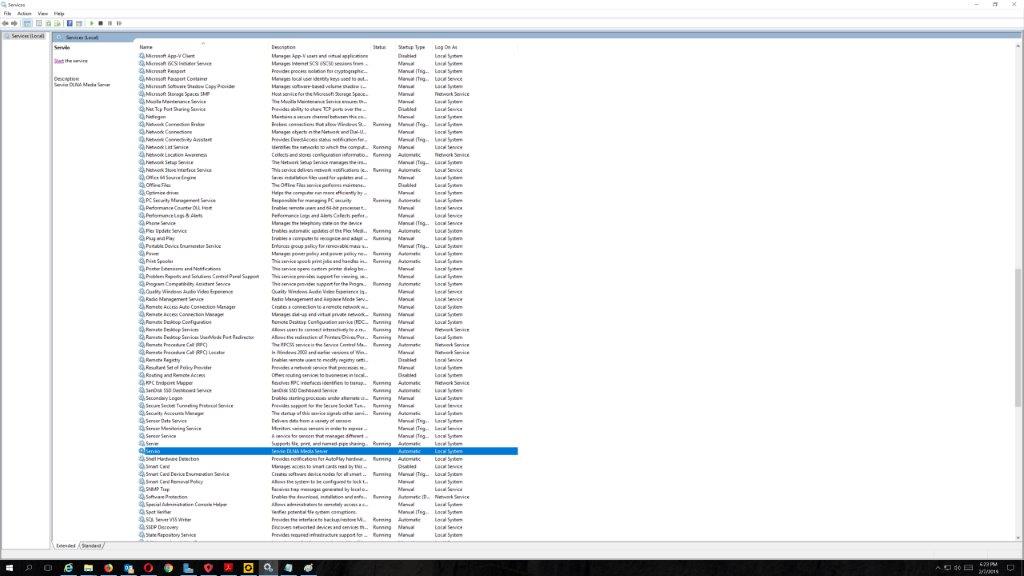Select the Network Connection Broker row
The image size is (1024, 576).
coord(328,124)
